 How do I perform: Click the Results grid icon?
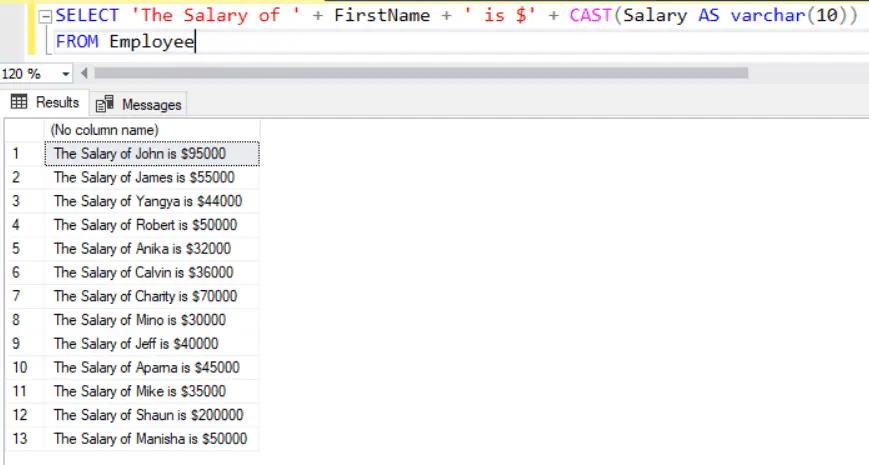click(19, 103)
